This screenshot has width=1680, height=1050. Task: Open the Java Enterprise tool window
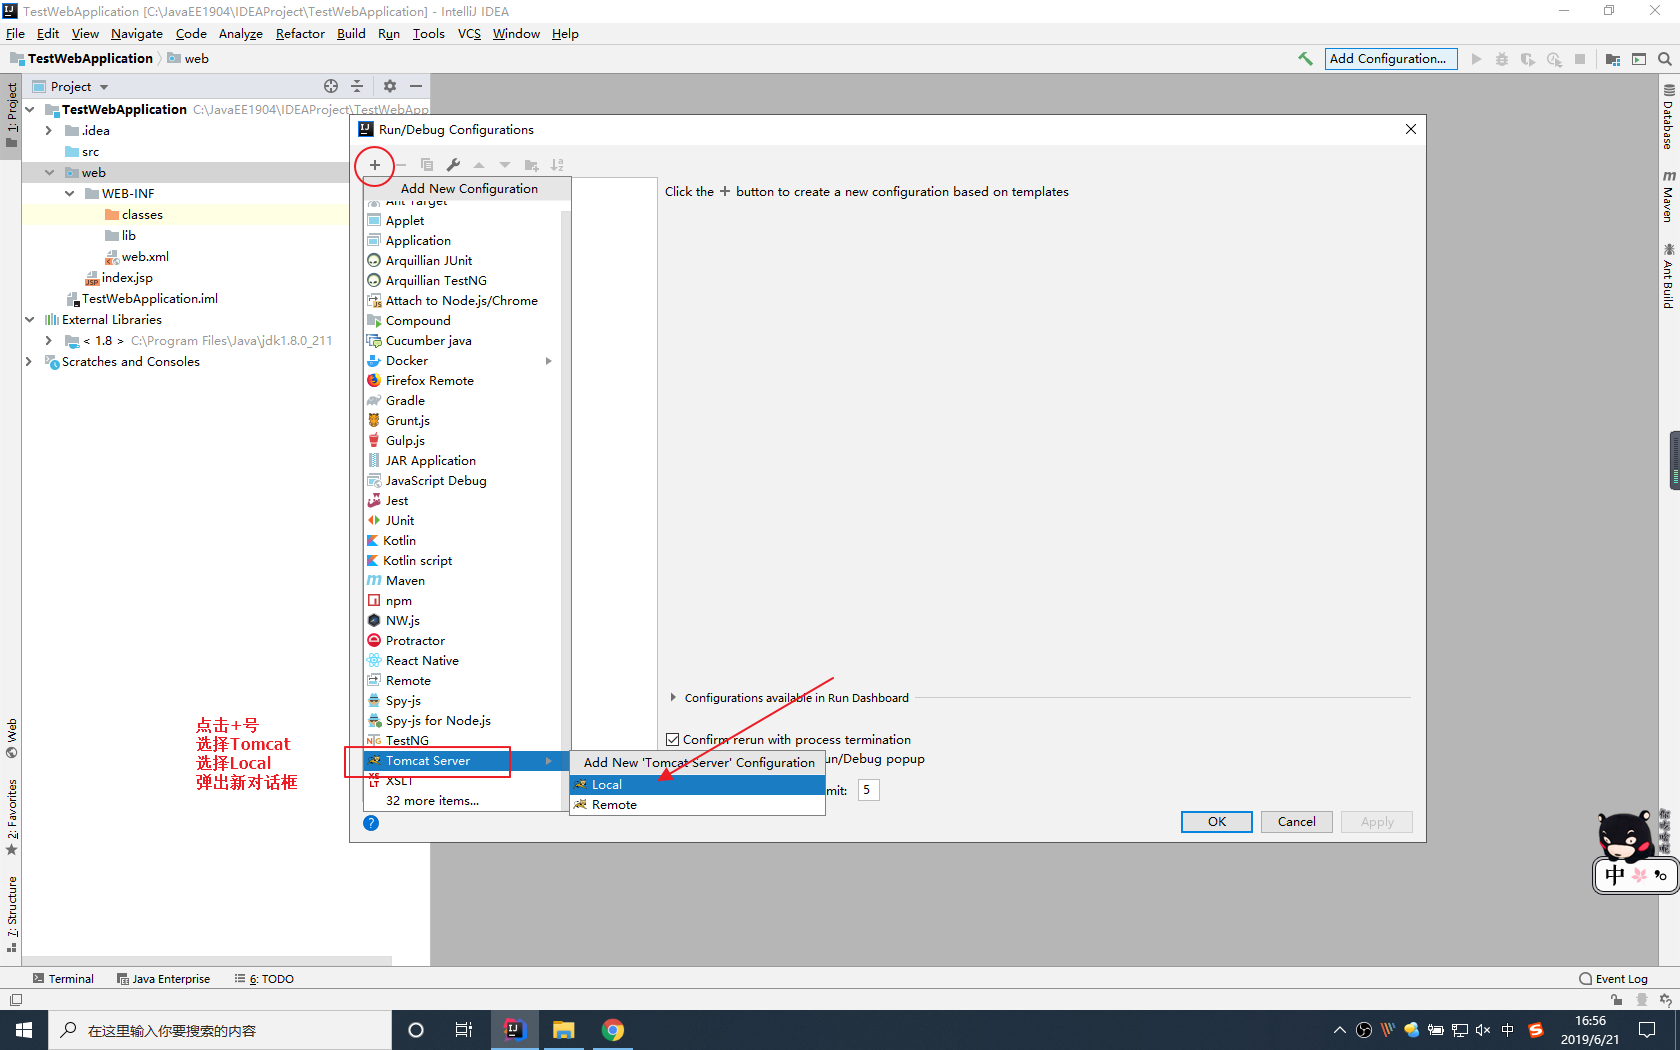click(163, 979)
